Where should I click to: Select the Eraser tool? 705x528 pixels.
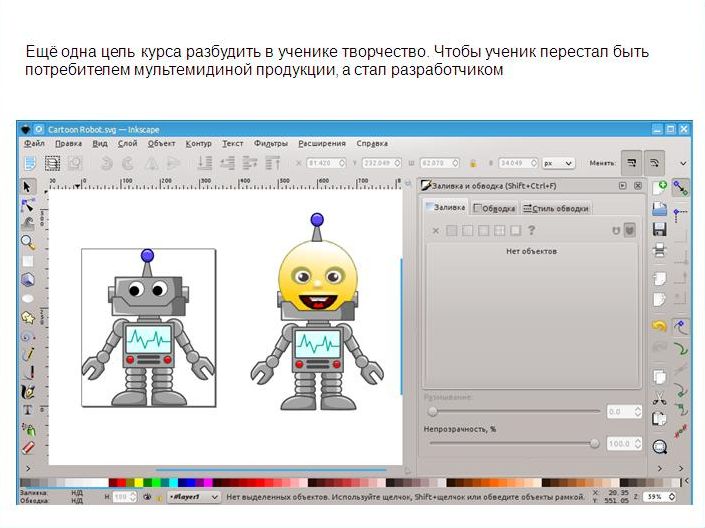(x=28, y=447)
